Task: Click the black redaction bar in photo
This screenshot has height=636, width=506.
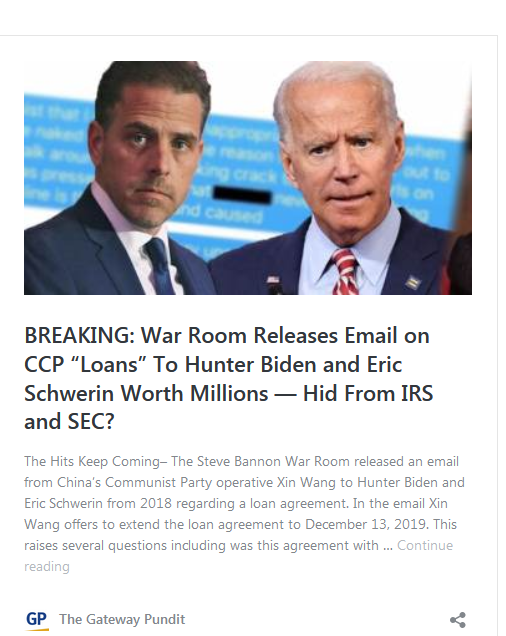Action: click(x=242, y=195)
